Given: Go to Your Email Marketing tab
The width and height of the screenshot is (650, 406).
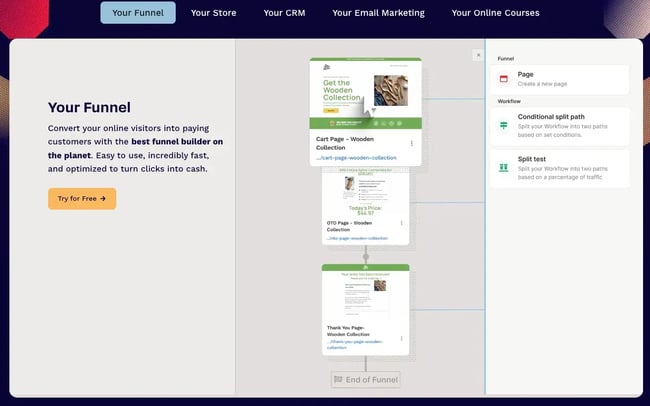Looking at the screenshot, I should point(378,13).
